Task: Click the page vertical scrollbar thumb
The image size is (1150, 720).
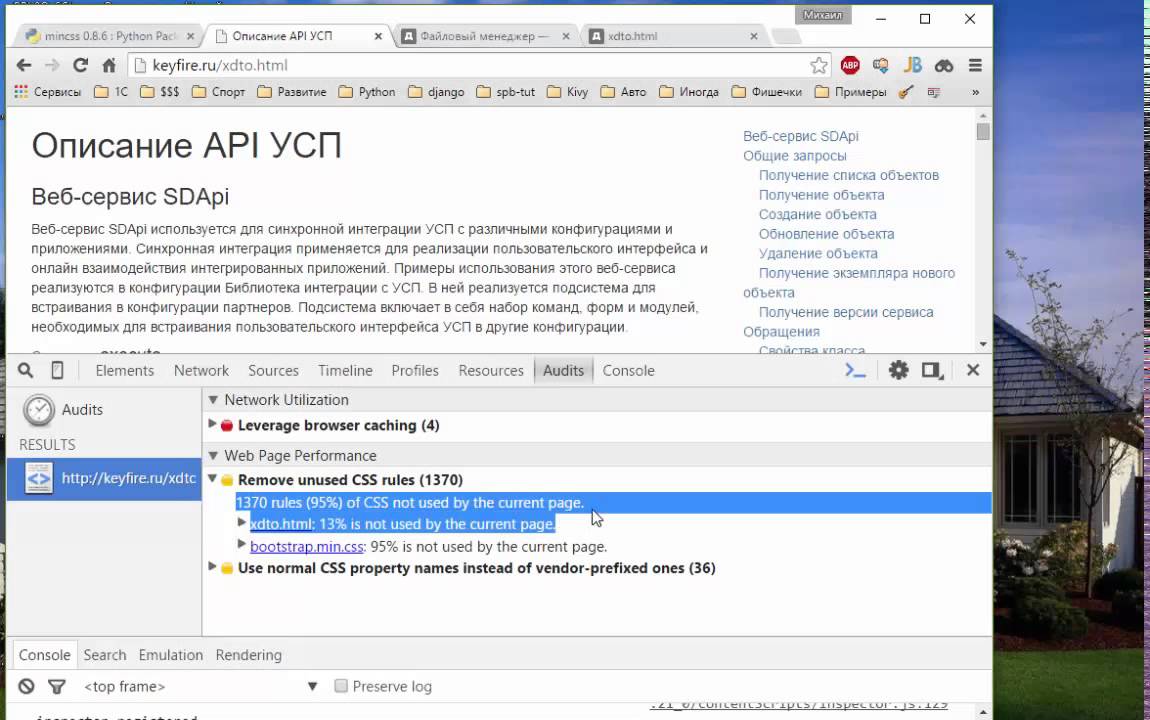Action: (x=983, y=131)
